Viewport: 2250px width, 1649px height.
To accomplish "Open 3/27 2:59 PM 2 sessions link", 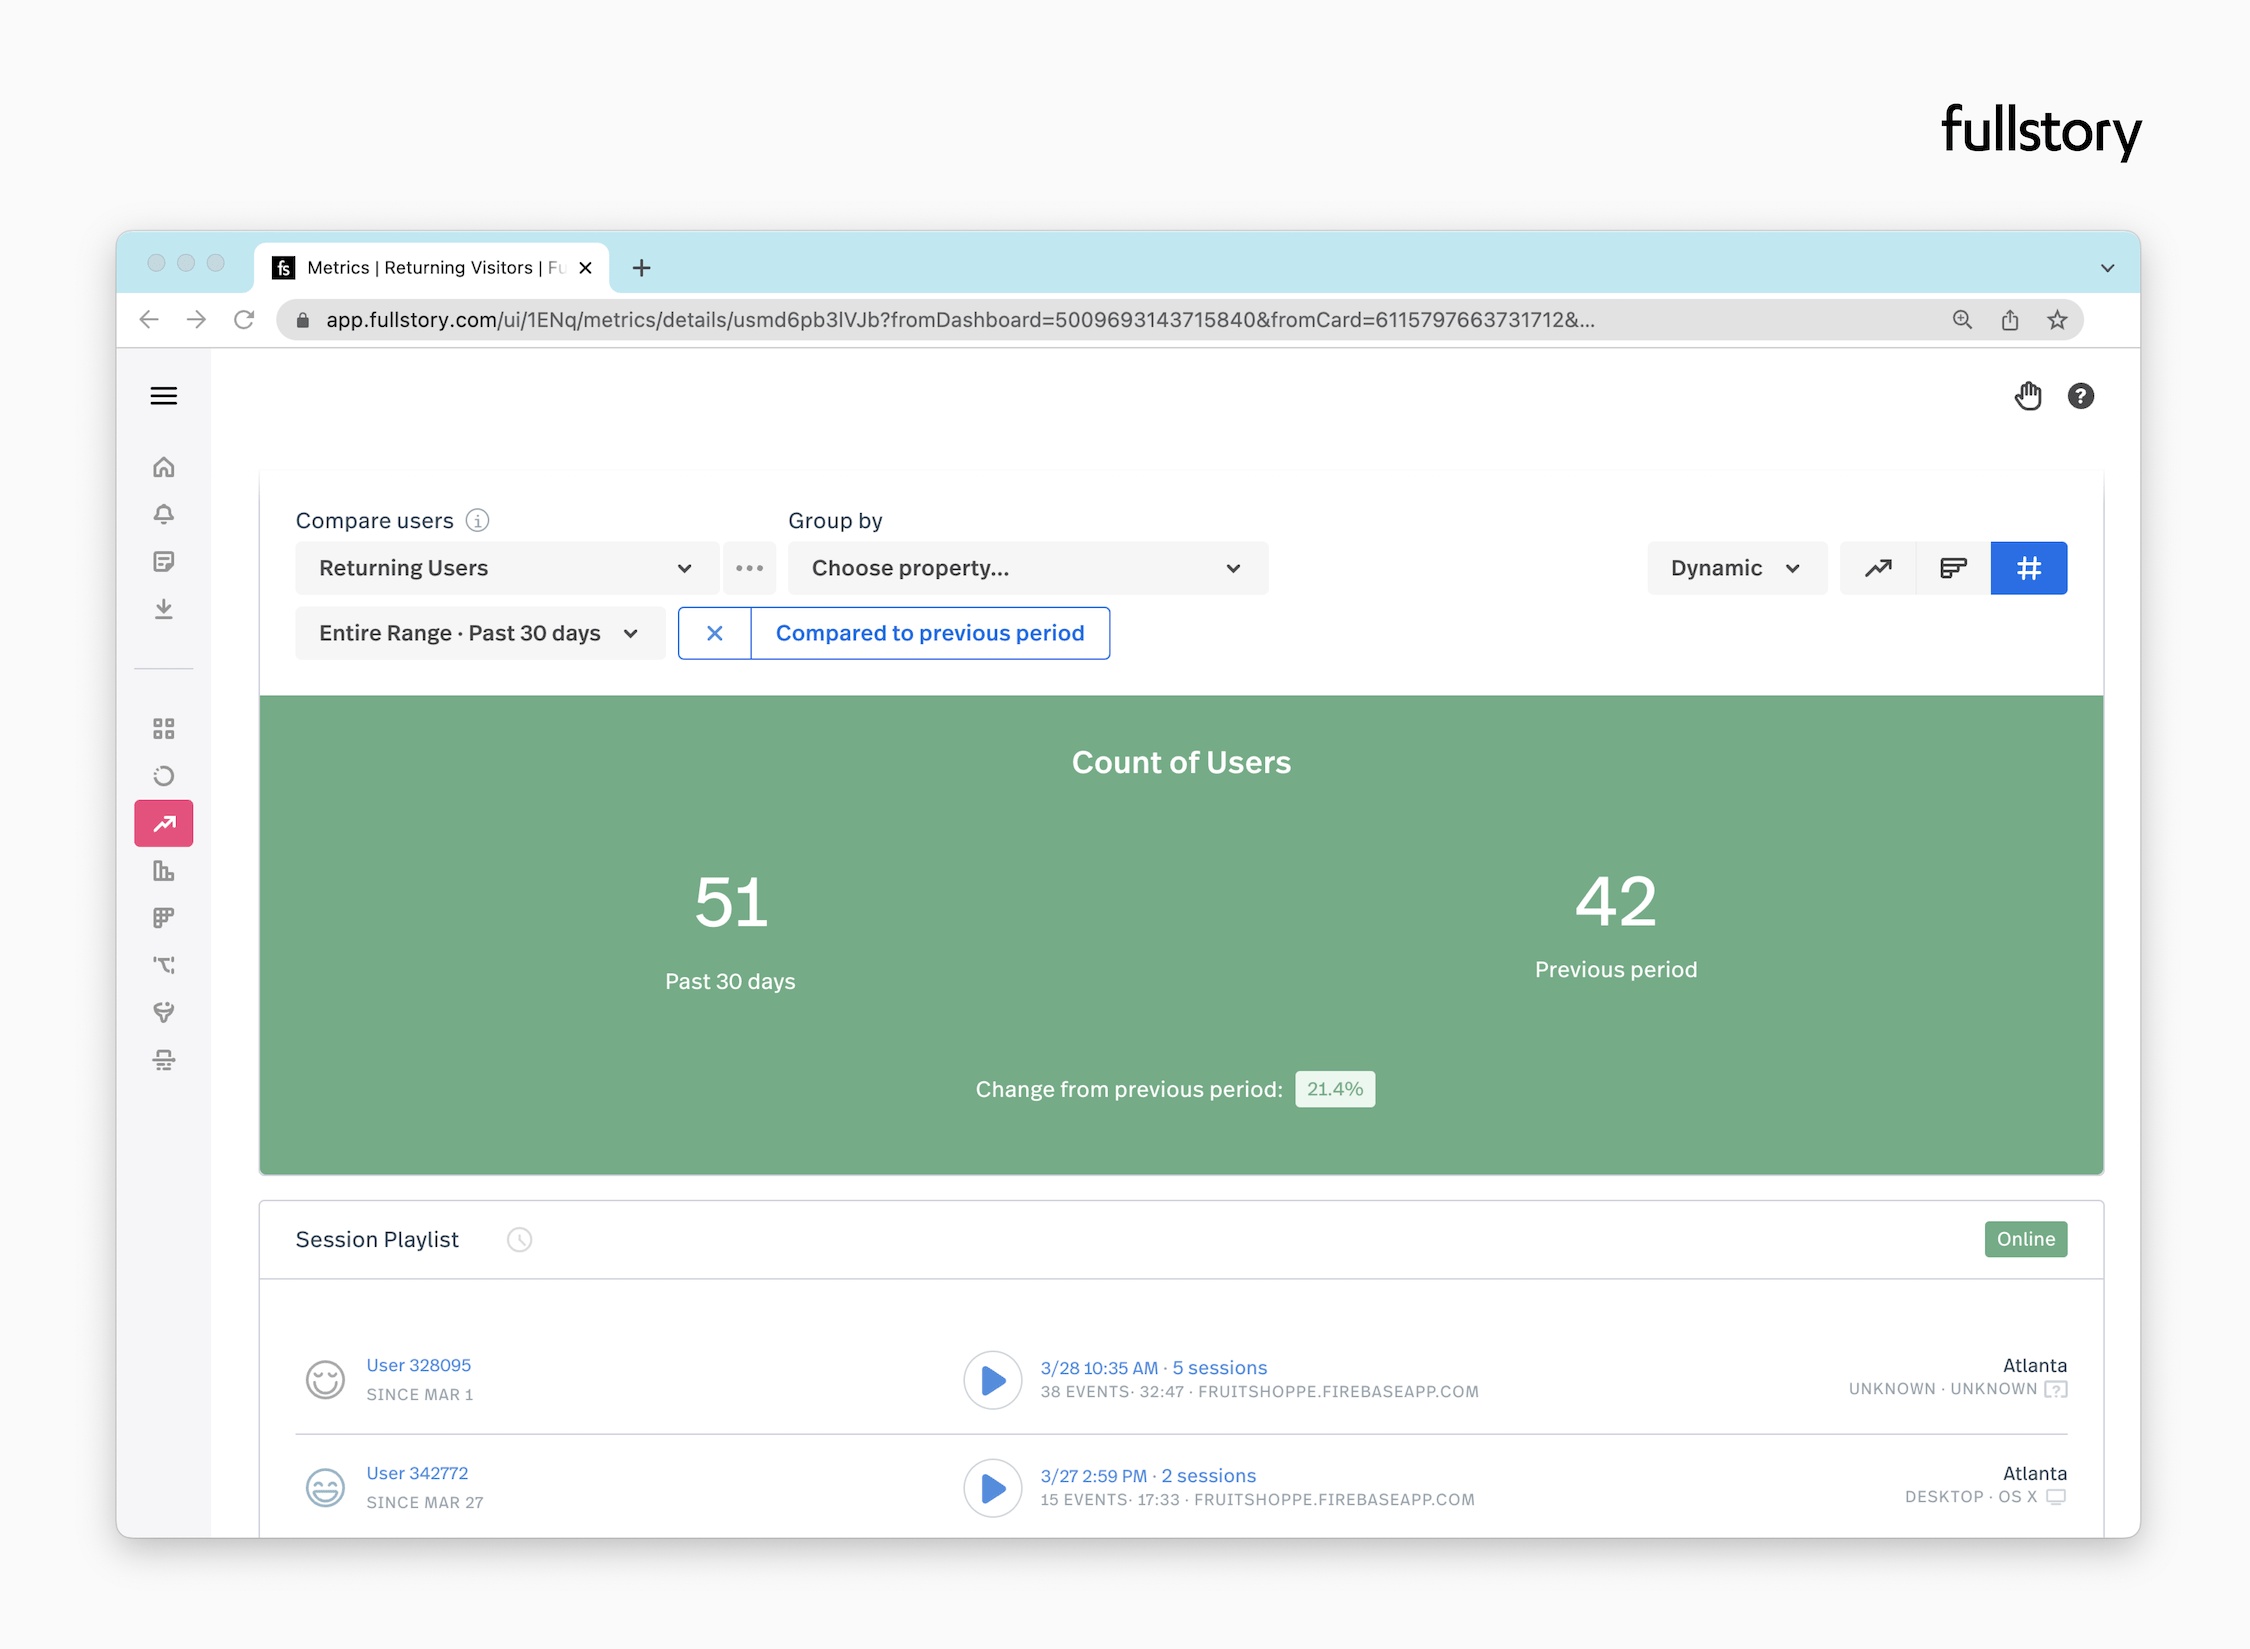I will tap(1148, 1475).
